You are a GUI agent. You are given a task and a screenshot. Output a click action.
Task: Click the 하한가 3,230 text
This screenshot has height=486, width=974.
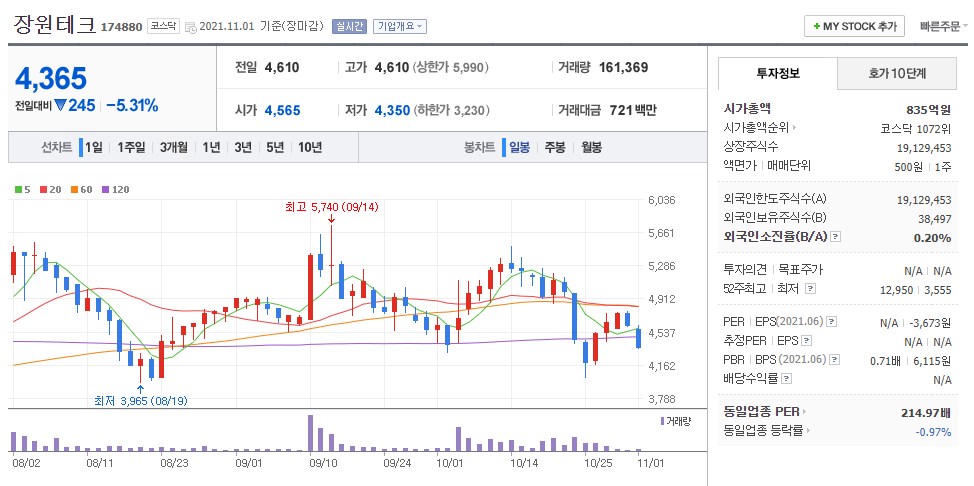click(x=450, y=111)
